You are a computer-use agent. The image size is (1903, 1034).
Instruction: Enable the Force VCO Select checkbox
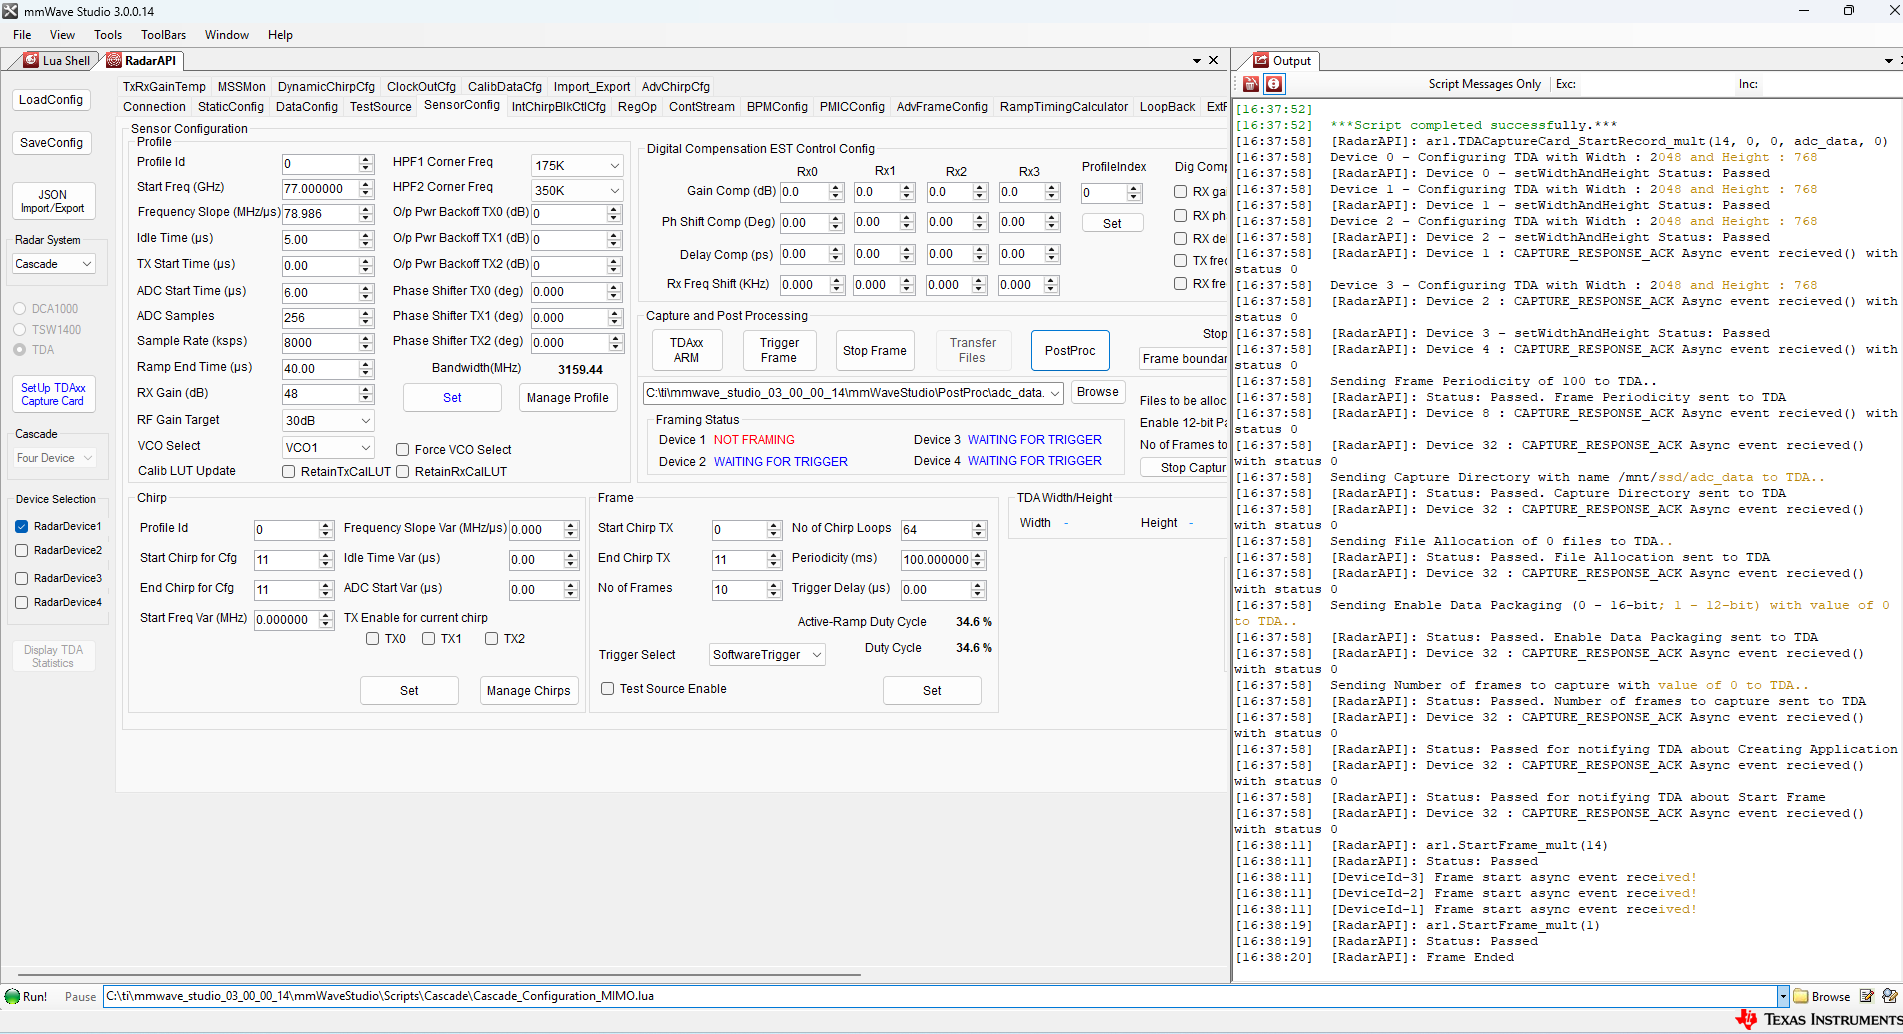(x=403, y=450)
